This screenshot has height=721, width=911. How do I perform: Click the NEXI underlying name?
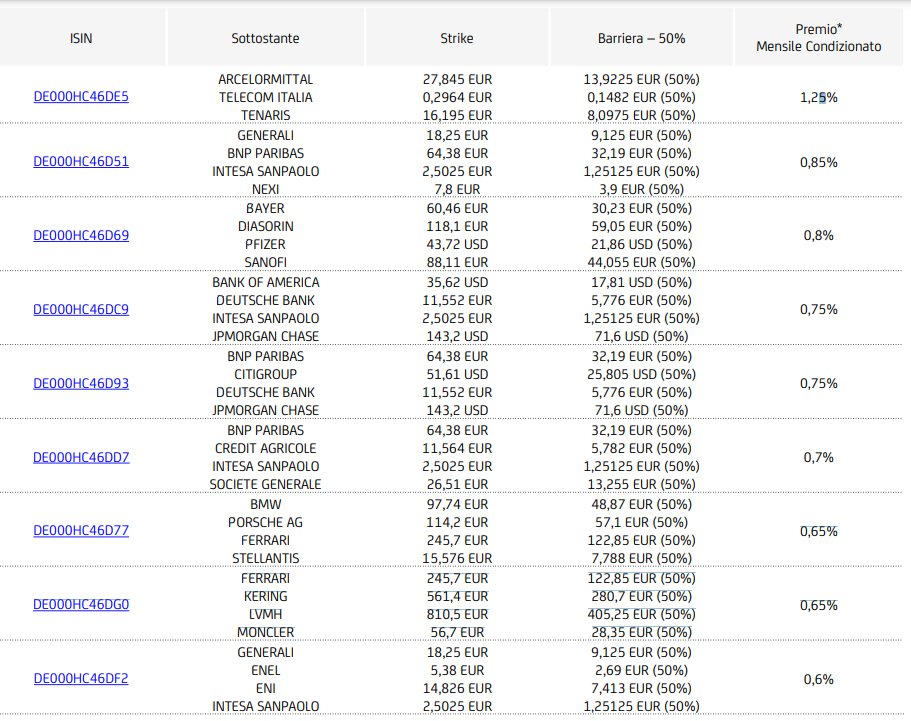pyautogui.click(x=266, y=189)
